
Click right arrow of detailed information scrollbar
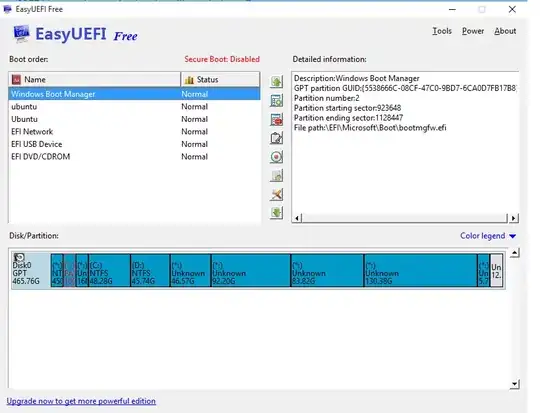(x=513, y=218)
